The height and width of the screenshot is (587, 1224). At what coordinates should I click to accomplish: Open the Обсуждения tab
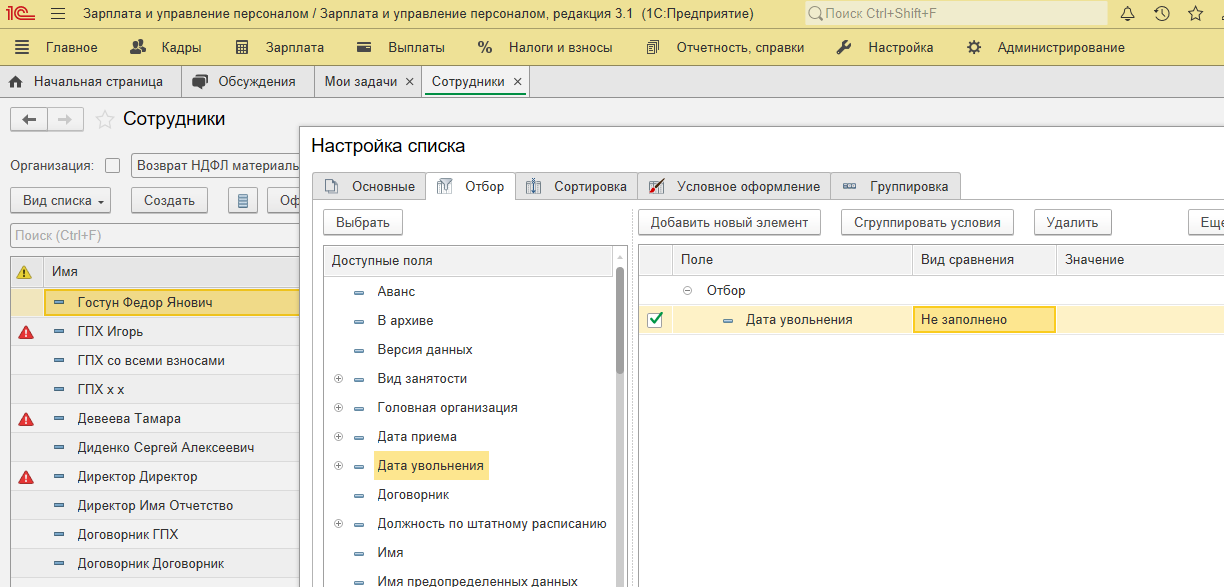[247, 82]
